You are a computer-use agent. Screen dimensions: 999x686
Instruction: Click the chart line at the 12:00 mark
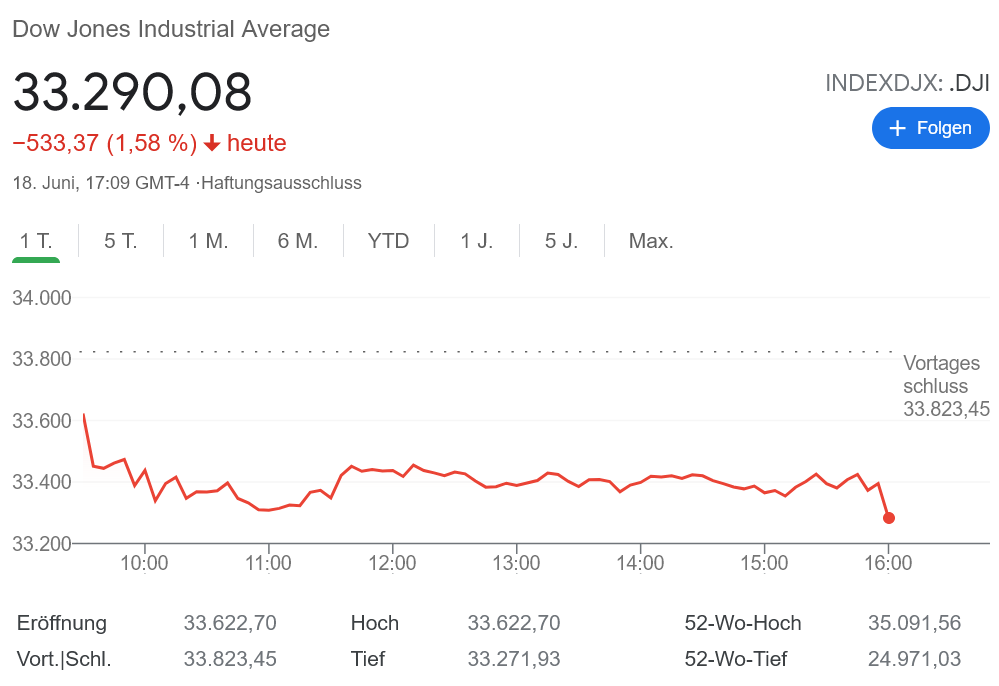[393, 471]
